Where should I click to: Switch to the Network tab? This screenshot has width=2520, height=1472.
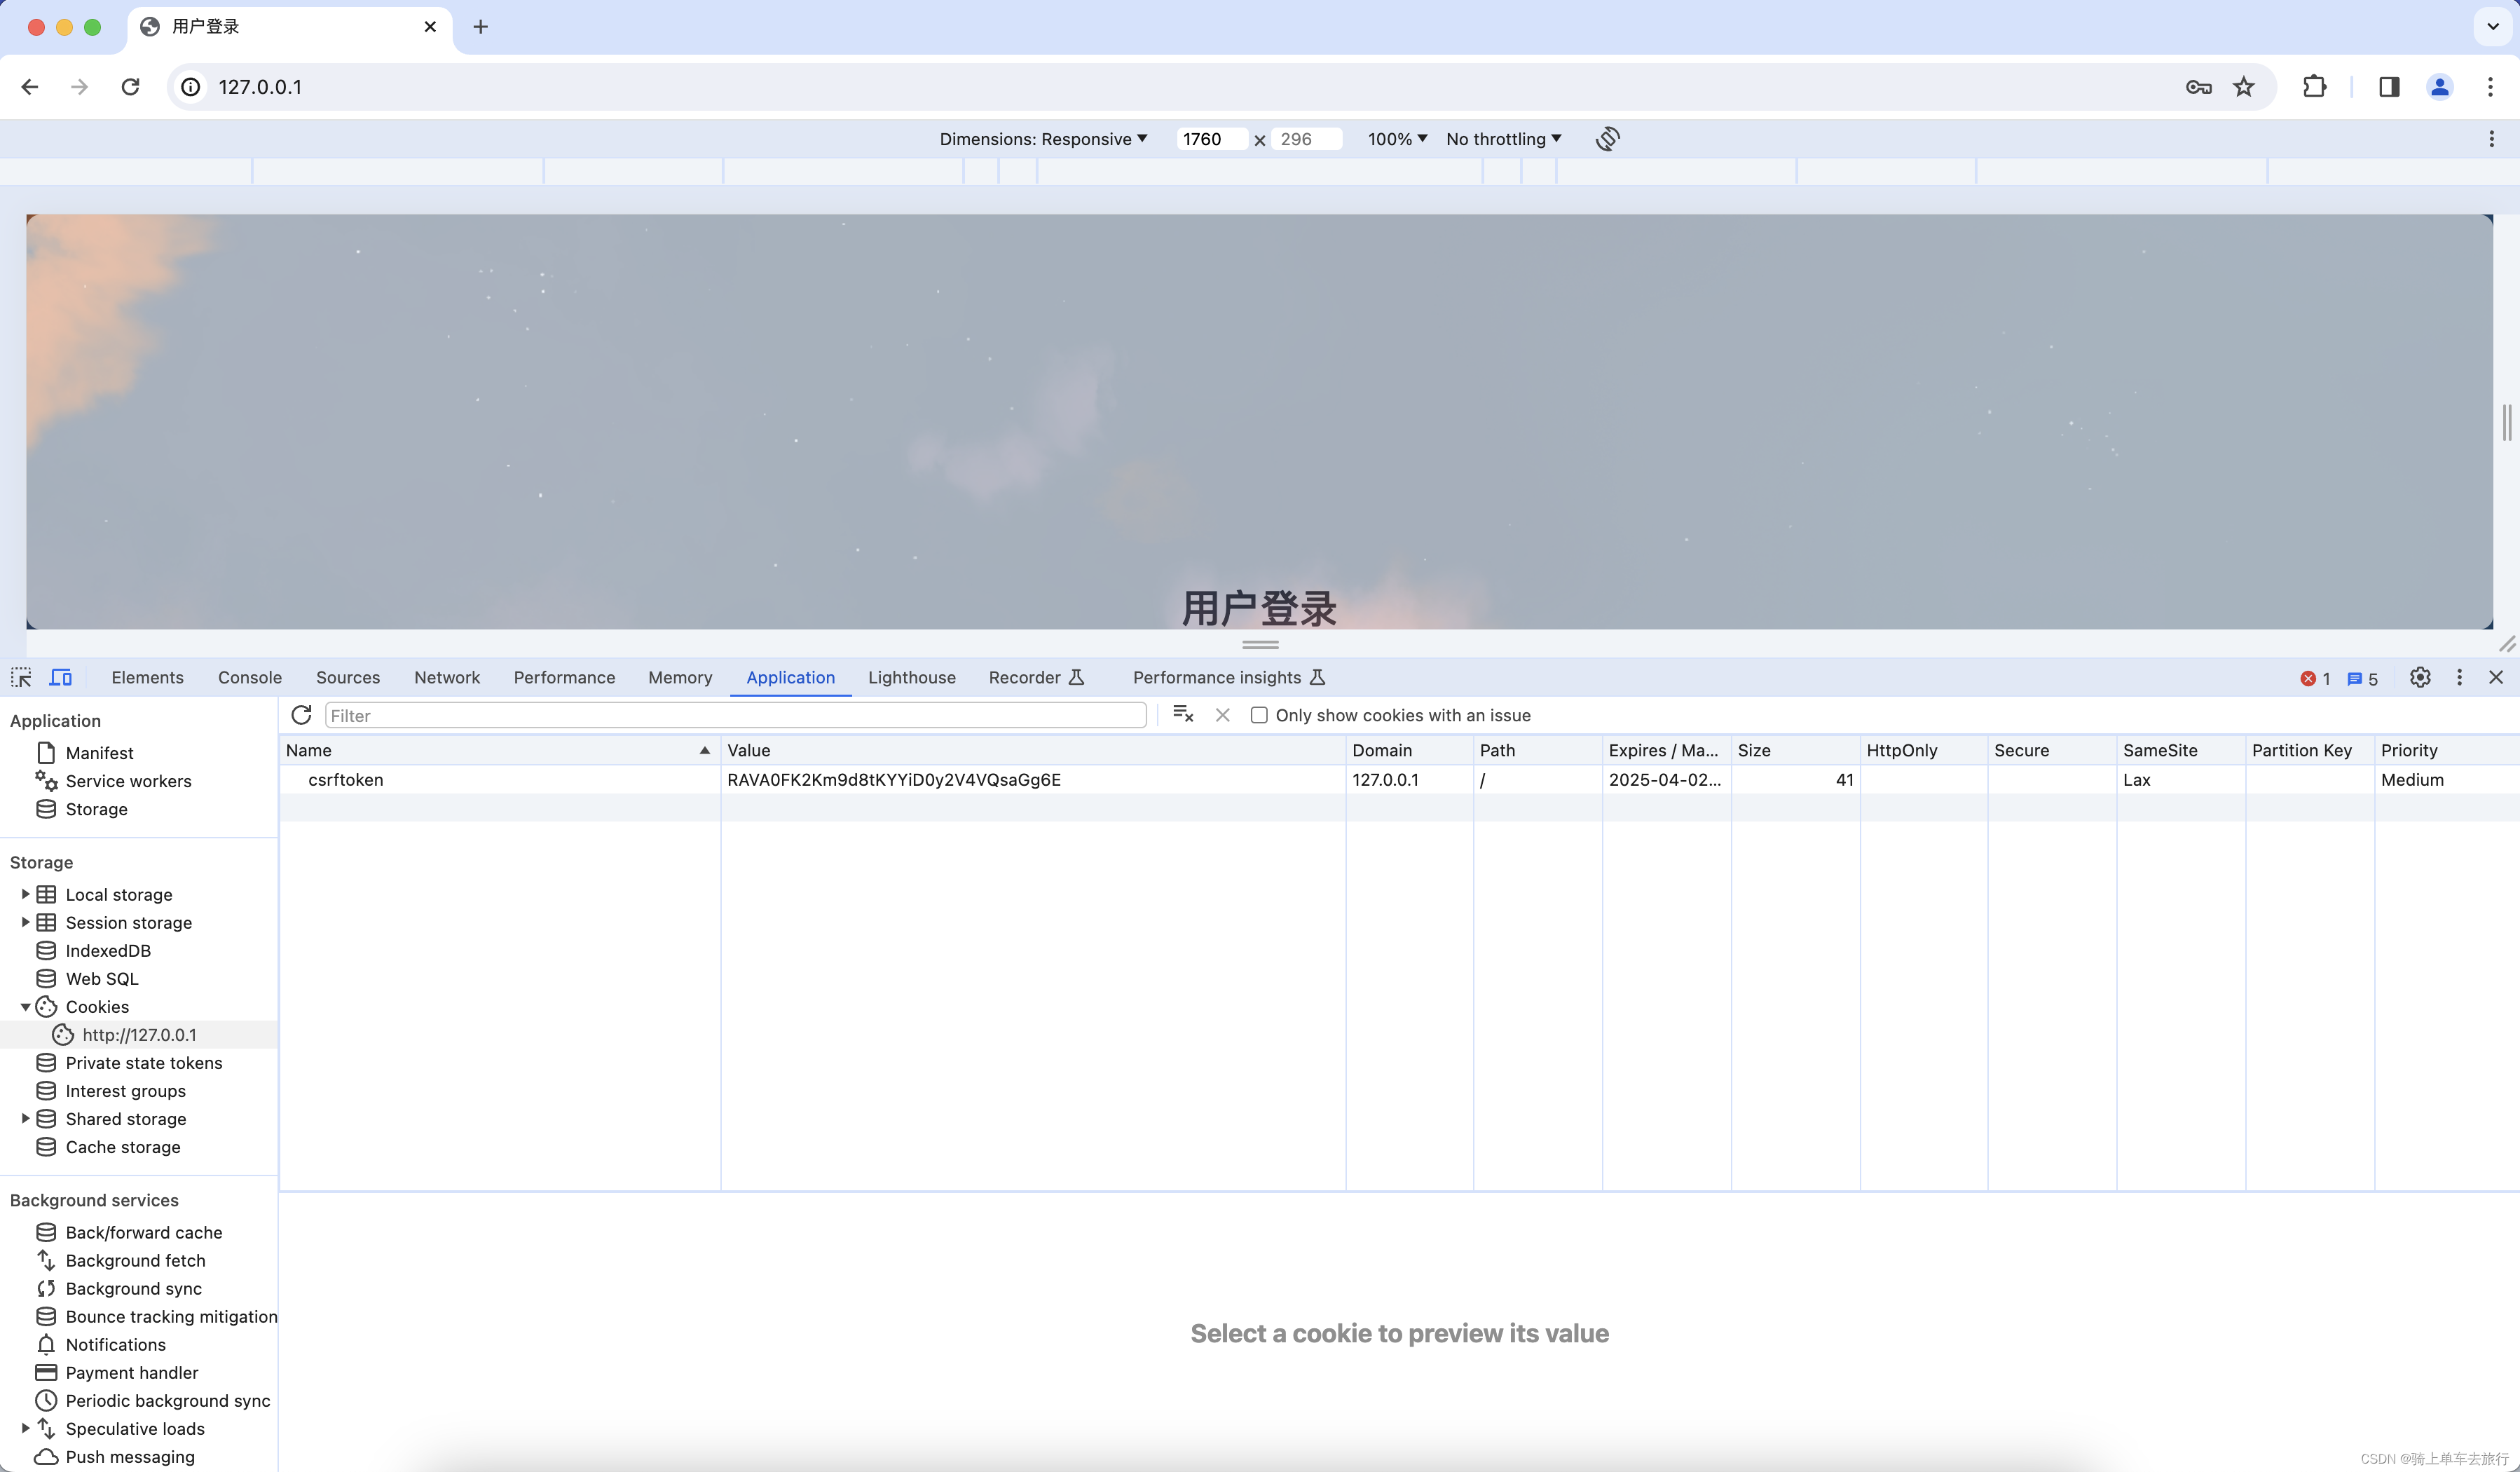(447, 677)
